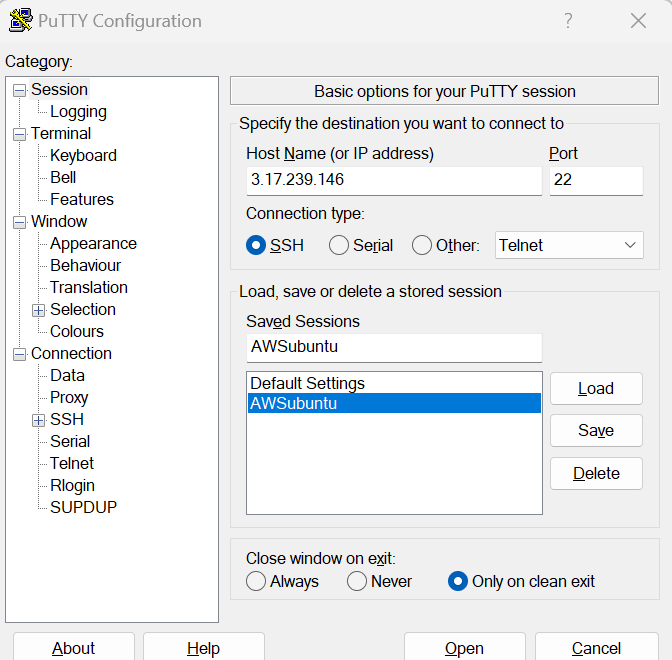This screenshot has height=660, width=672.
Task: Delete the selected AWSubuntu session
Action: tap(596, 474)
